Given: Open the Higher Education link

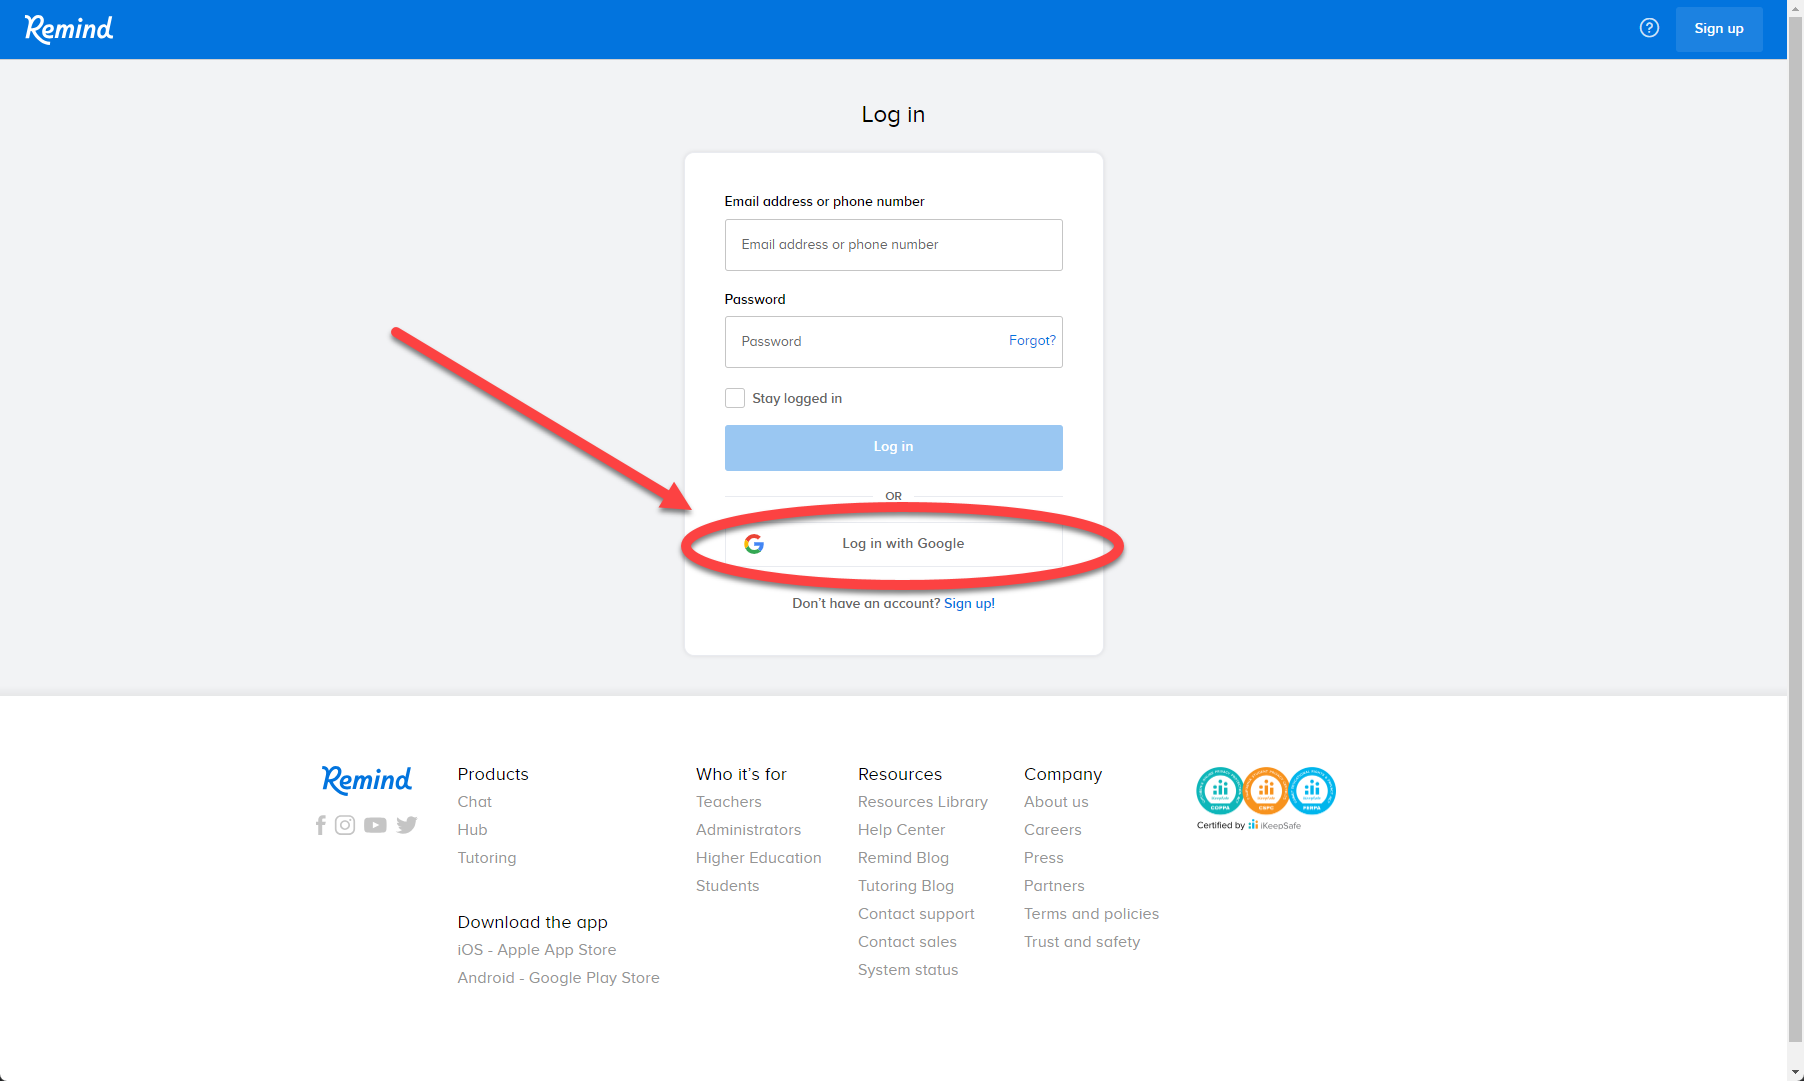Looking at the screenshot, I should click(759, 858).
